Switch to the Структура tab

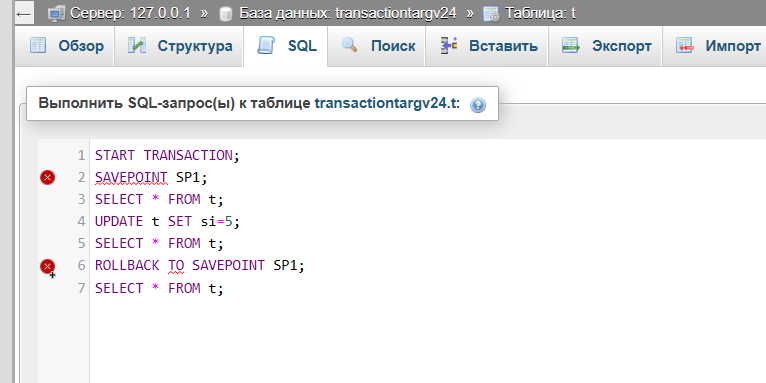click(179, 46)
